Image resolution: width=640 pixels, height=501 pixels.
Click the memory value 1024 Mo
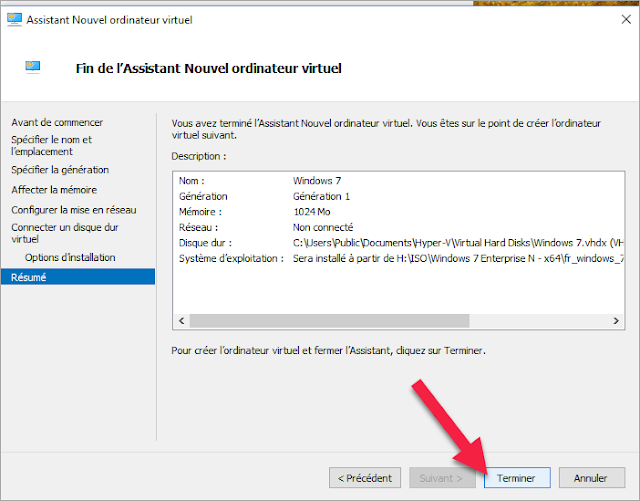[x=311, y=212]
